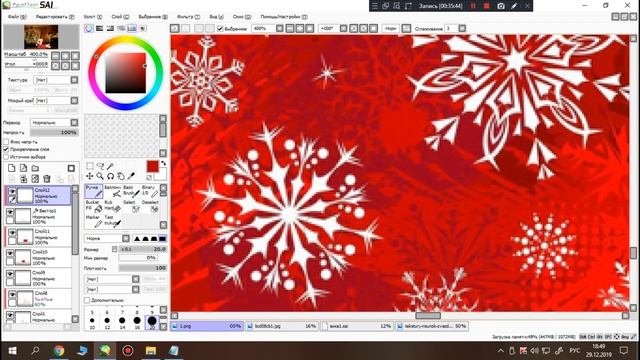Click the navigator preview thumbnail

click(41, 37)
